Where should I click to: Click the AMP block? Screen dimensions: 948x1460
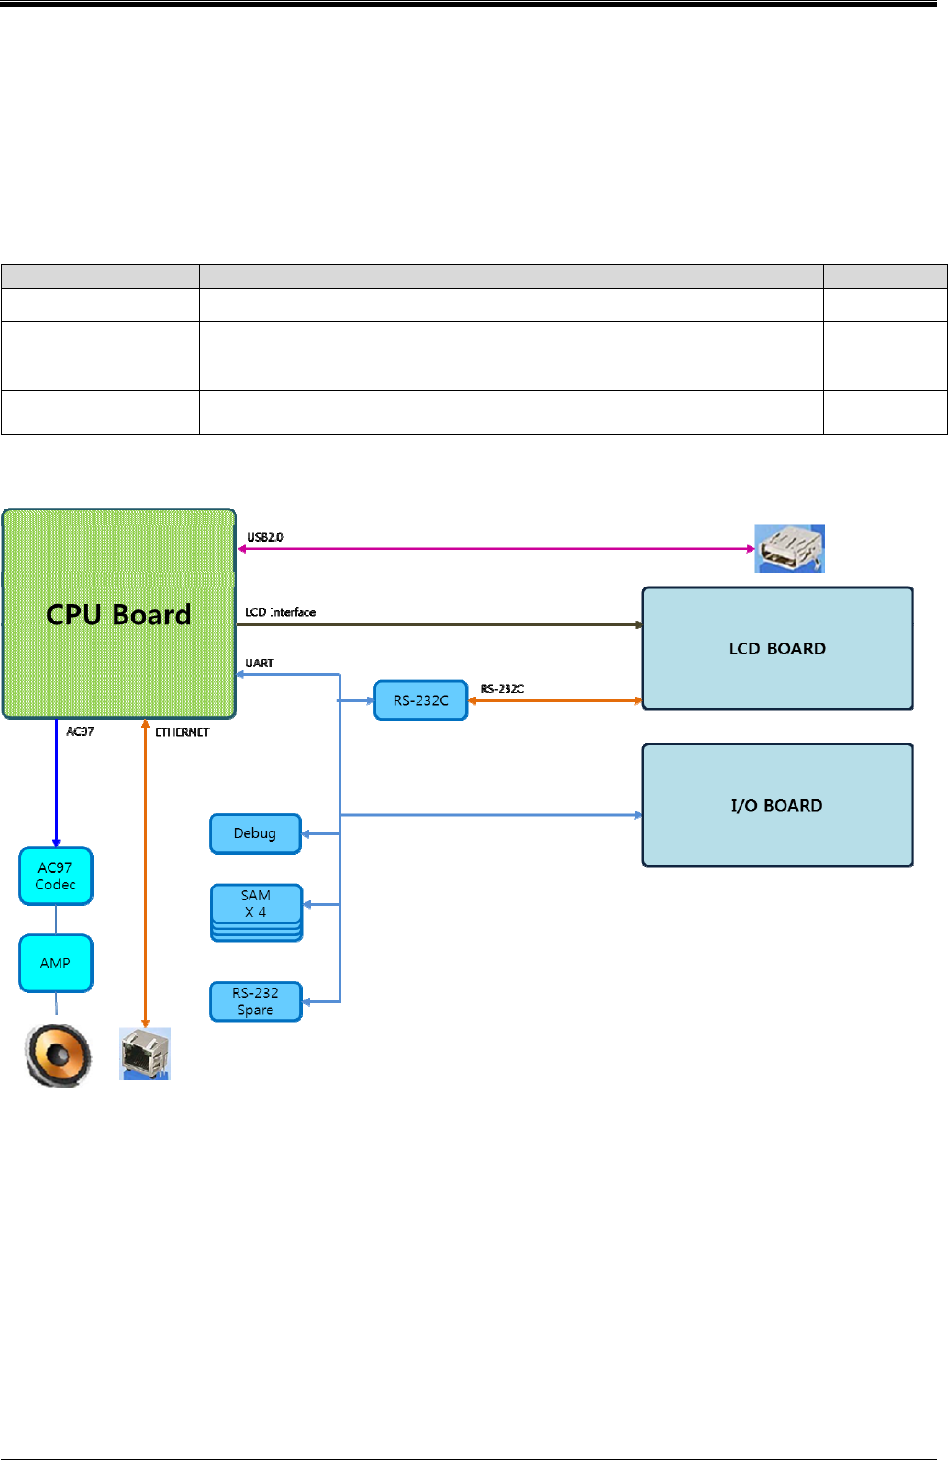pyautogui.click(x=56, y=963)
